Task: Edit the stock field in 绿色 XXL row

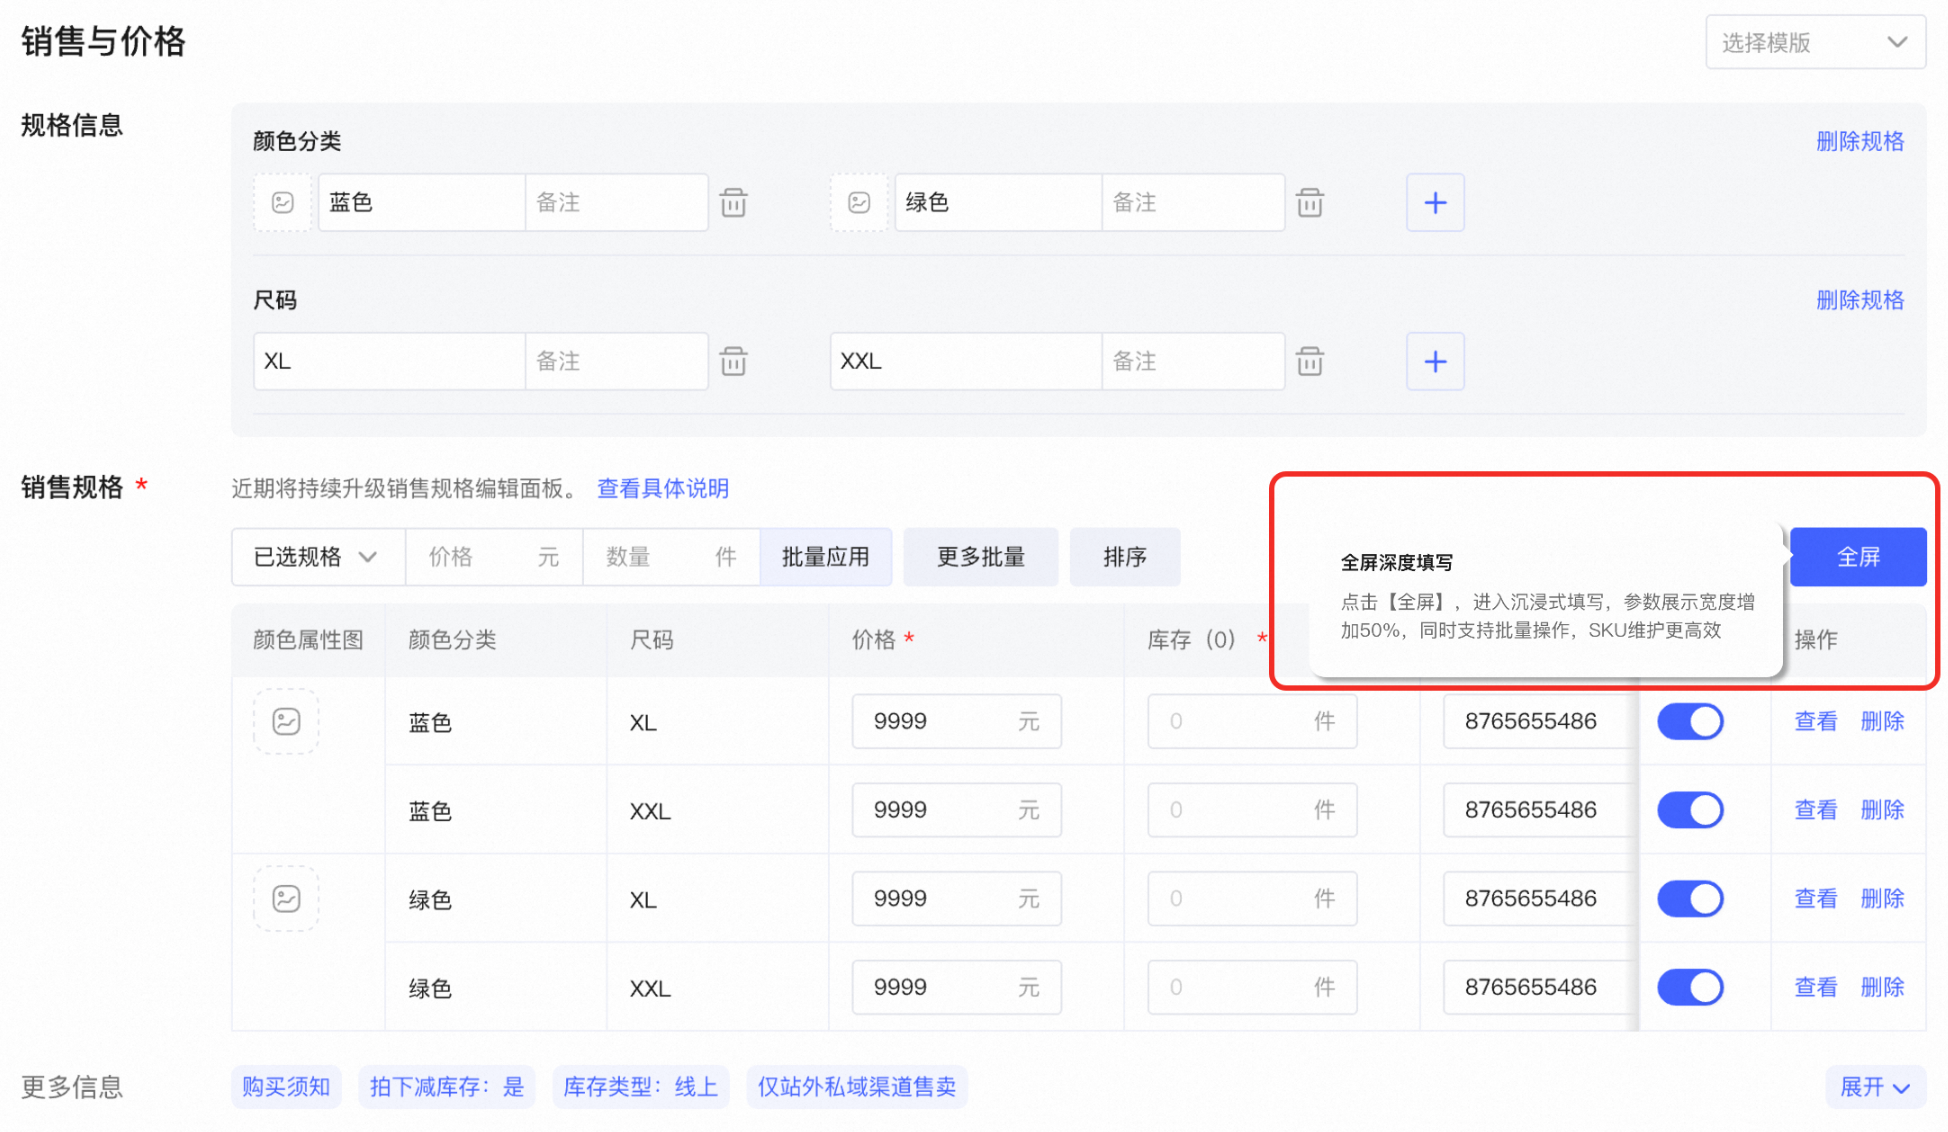Action: 1252,987
